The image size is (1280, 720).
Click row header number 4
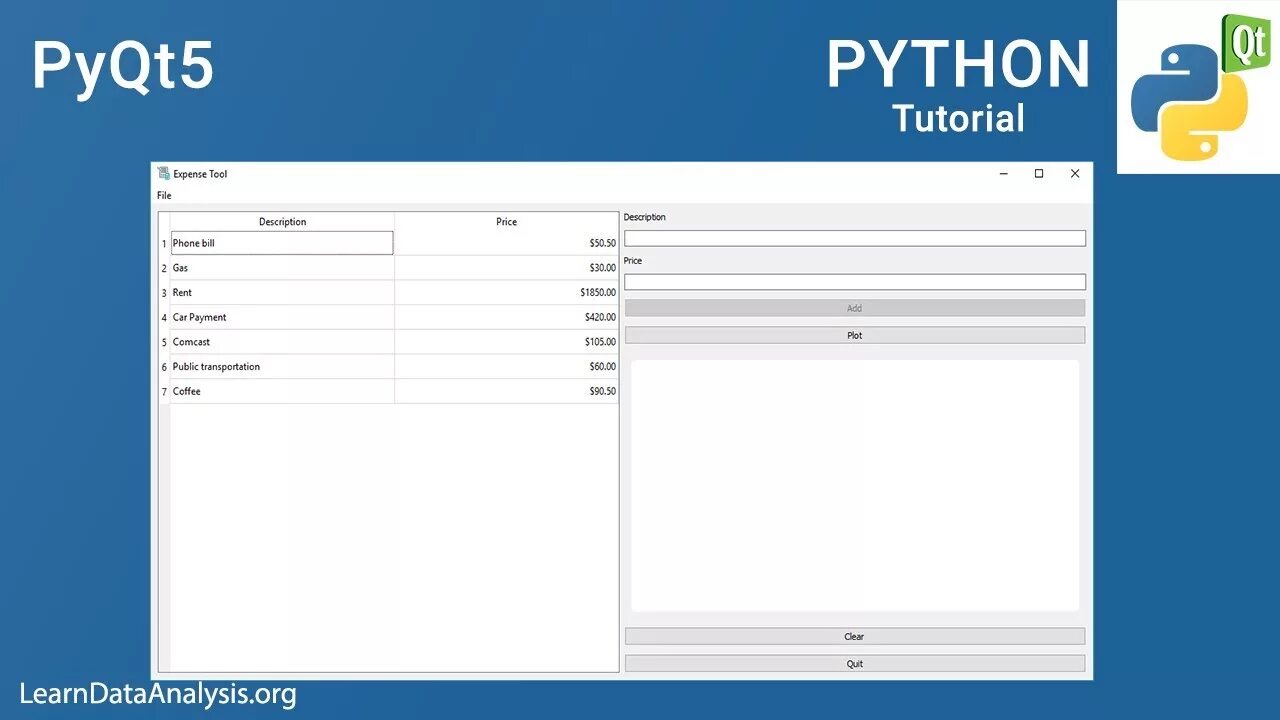(x=164, y=317)
